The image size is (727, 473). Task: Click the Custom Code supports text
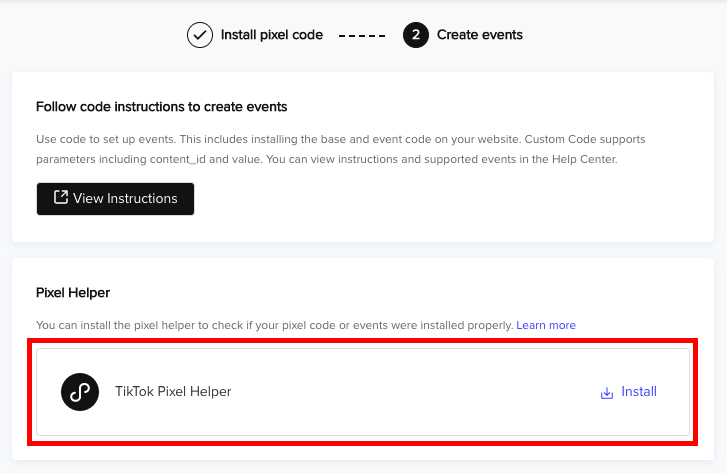tap(585, 139)
